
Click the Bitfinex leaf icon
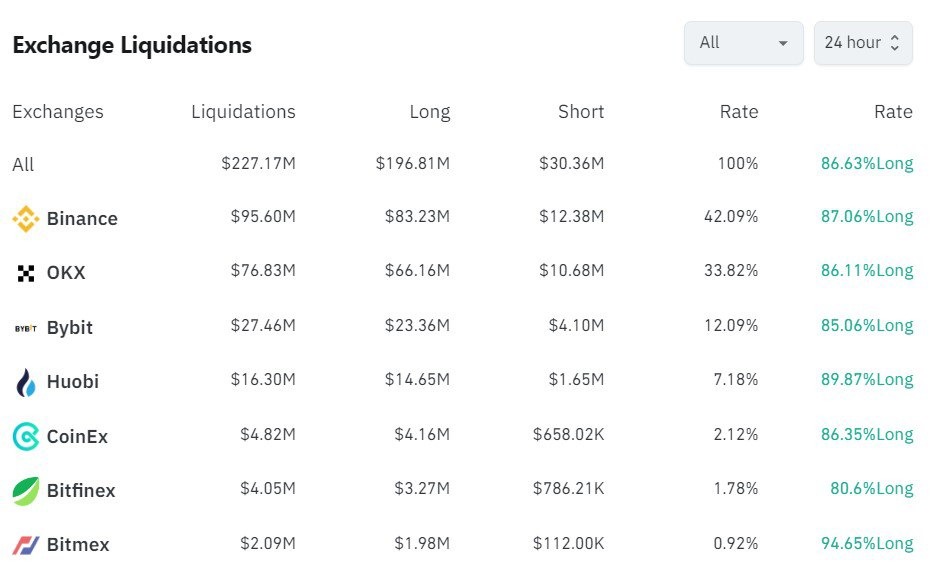[25, 491]
